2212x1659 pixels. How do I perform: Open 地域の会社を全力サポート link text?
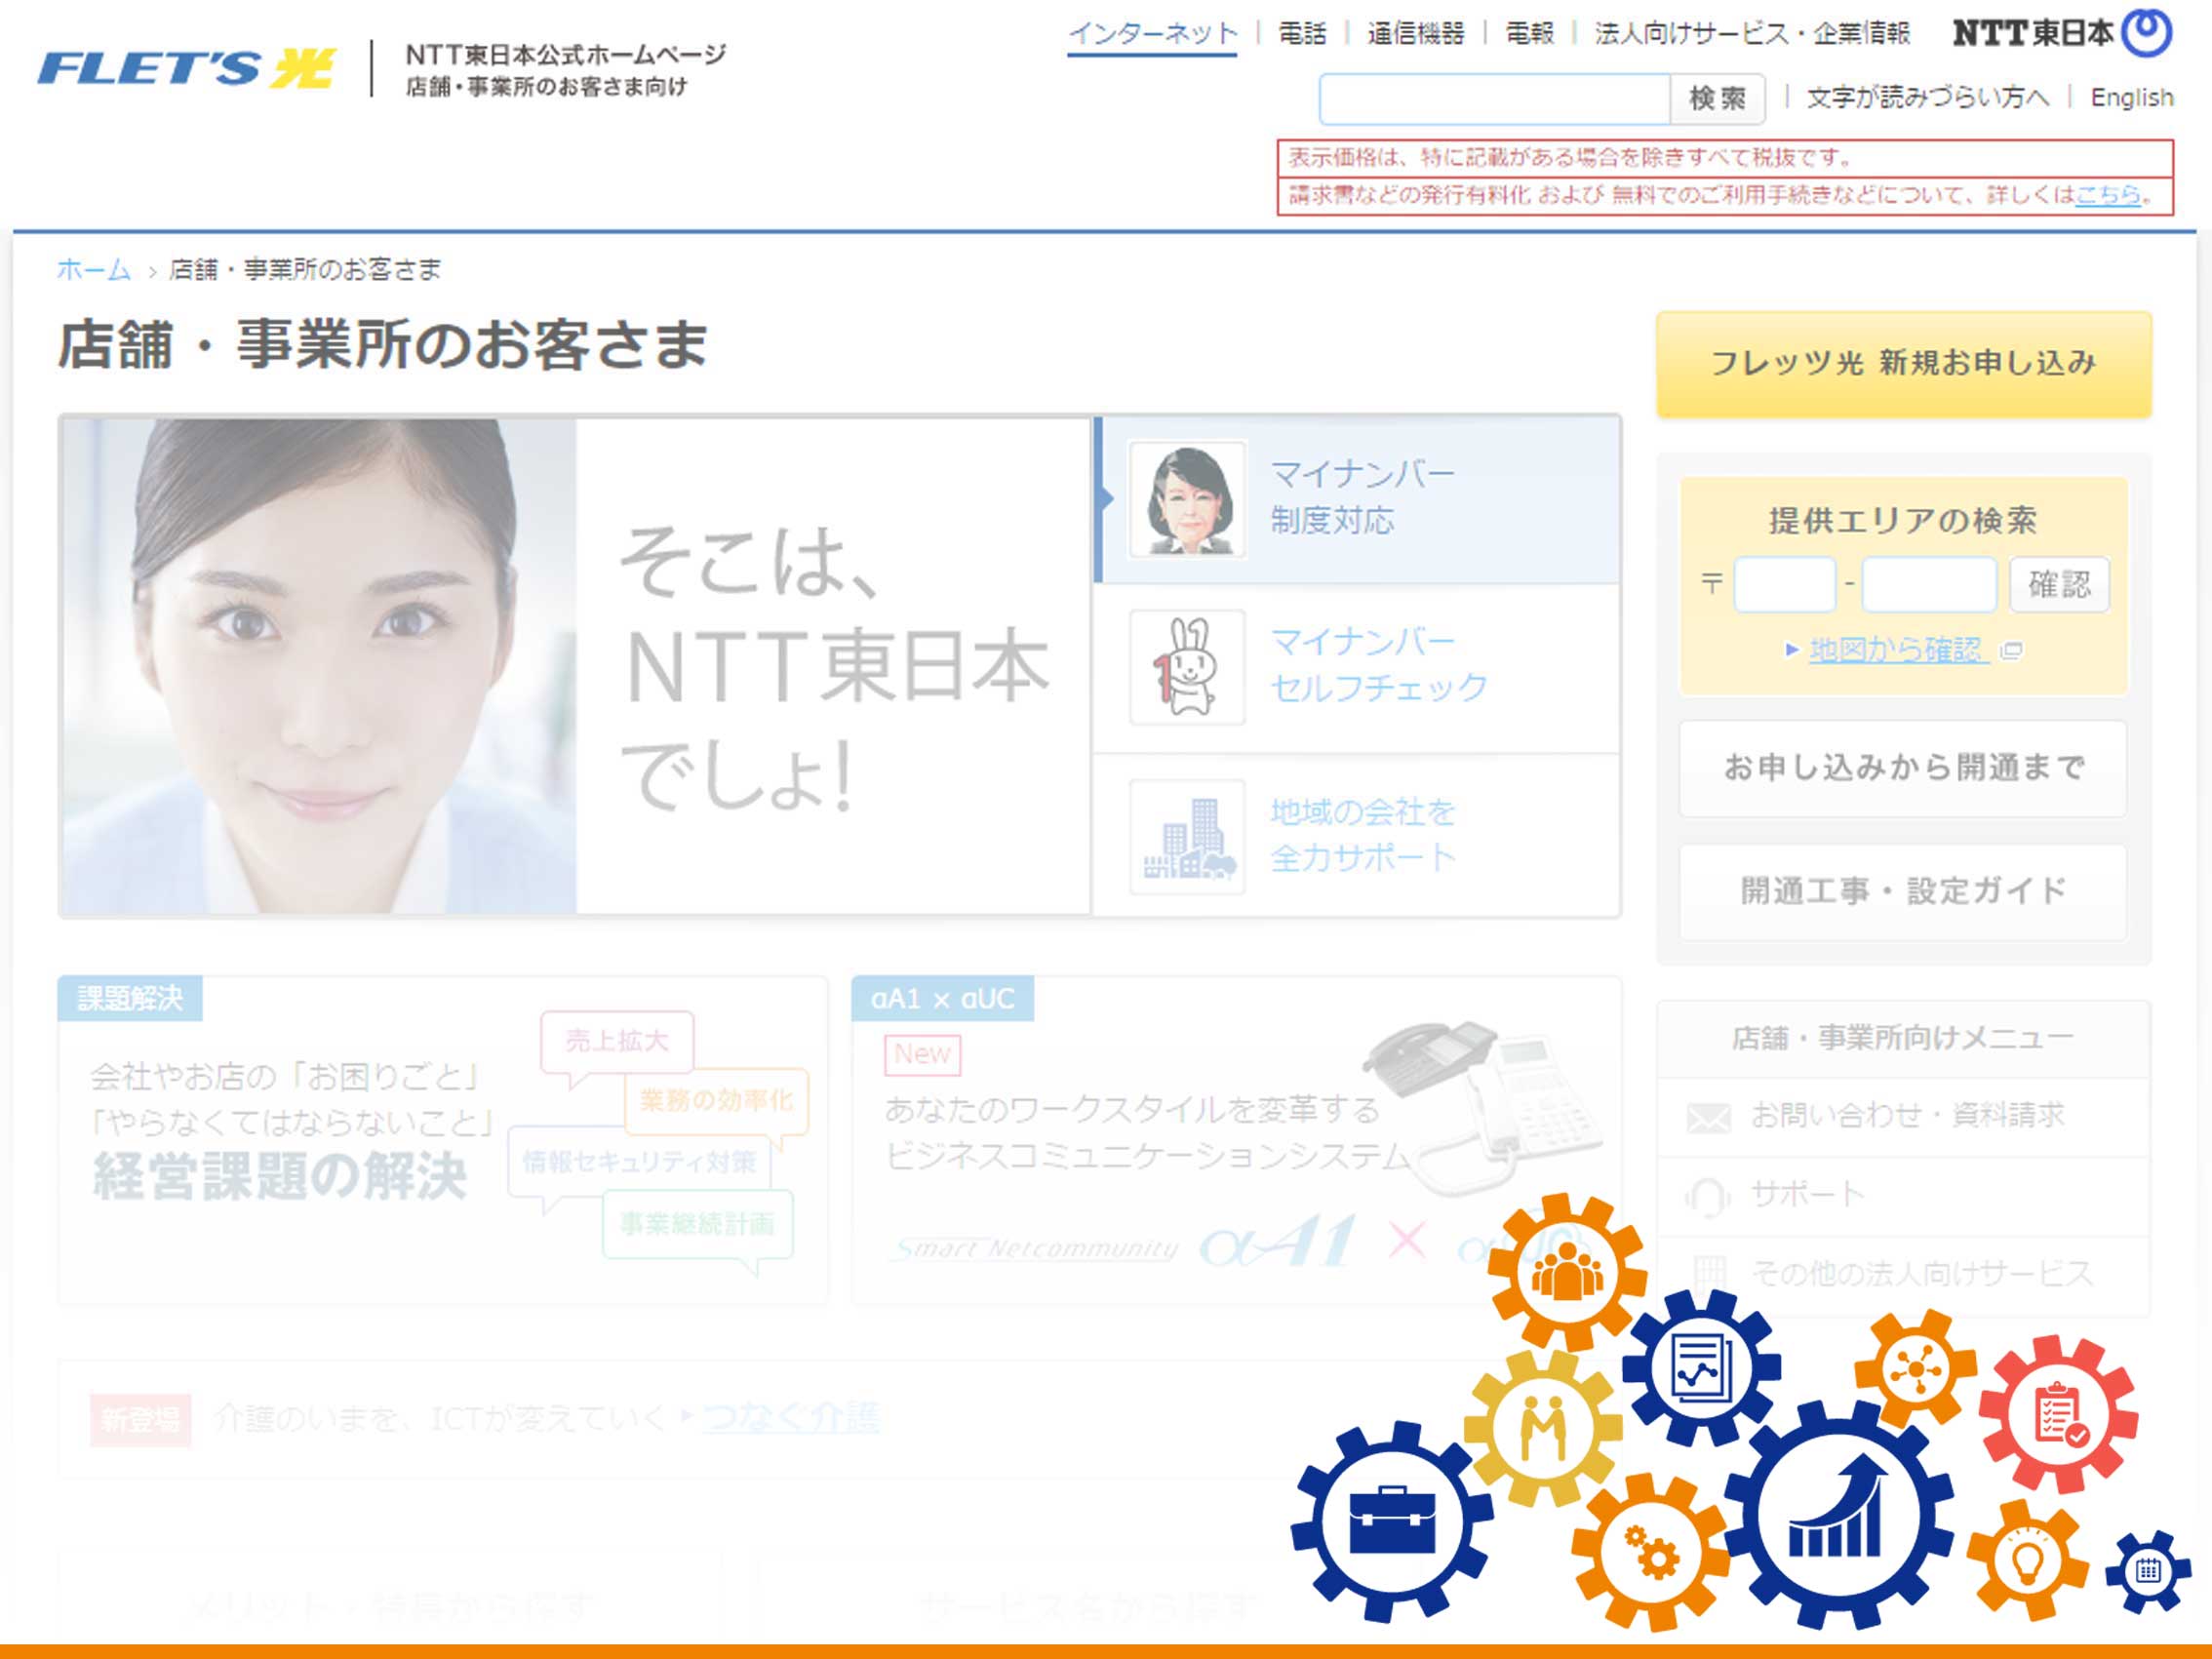click(1362, 834)
